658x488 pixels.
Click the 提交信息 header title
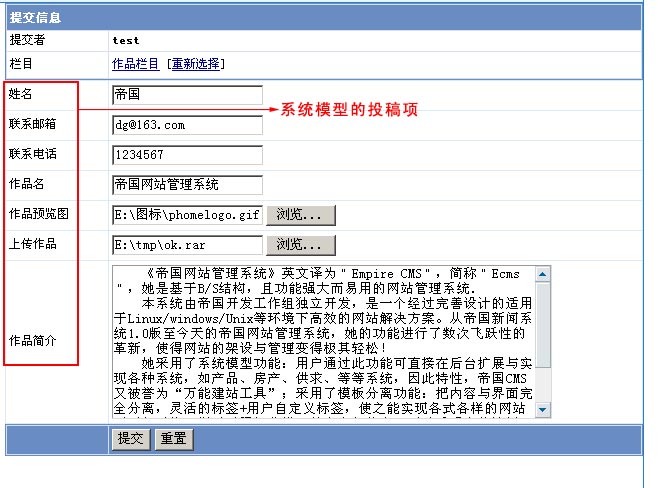click(38, 18)
